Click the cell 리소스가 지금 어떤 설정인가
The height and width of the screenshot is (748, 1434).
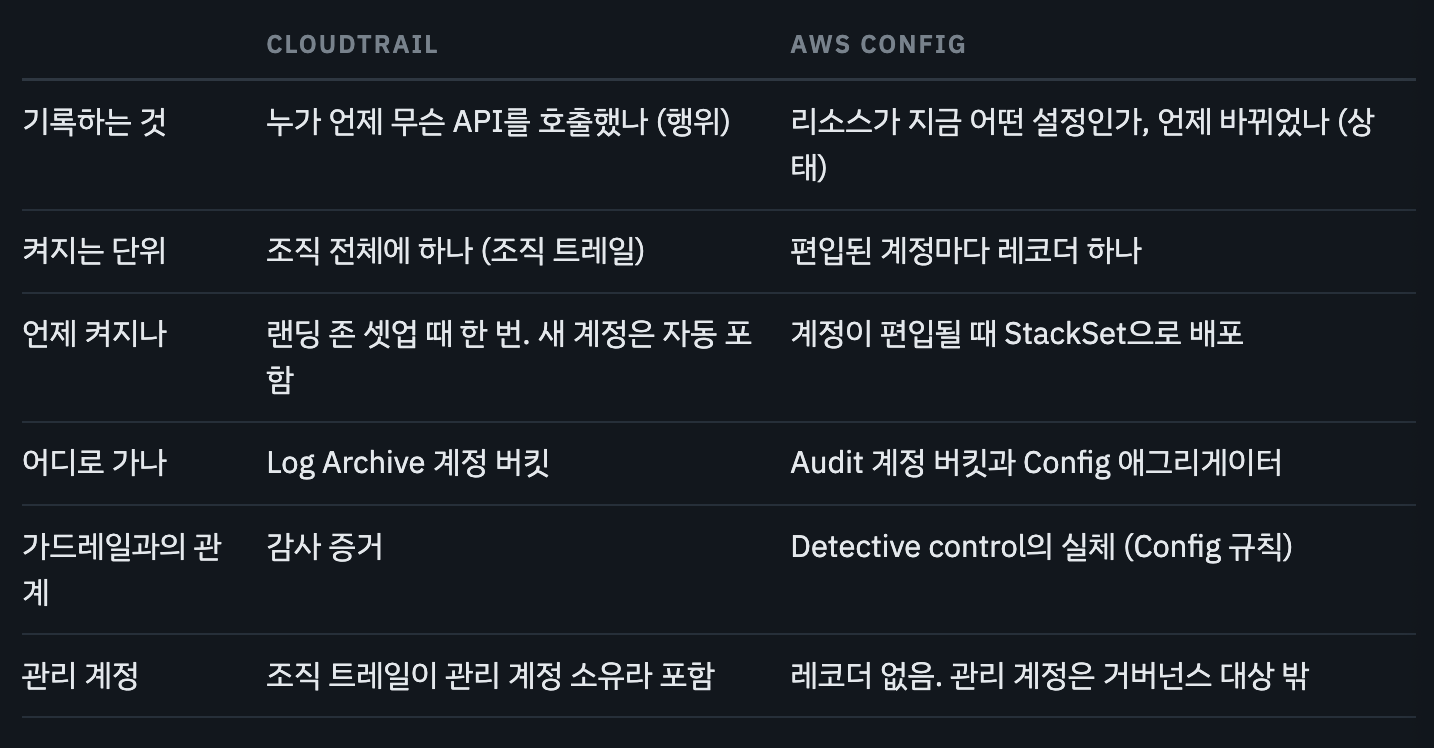coord(1082,145)
